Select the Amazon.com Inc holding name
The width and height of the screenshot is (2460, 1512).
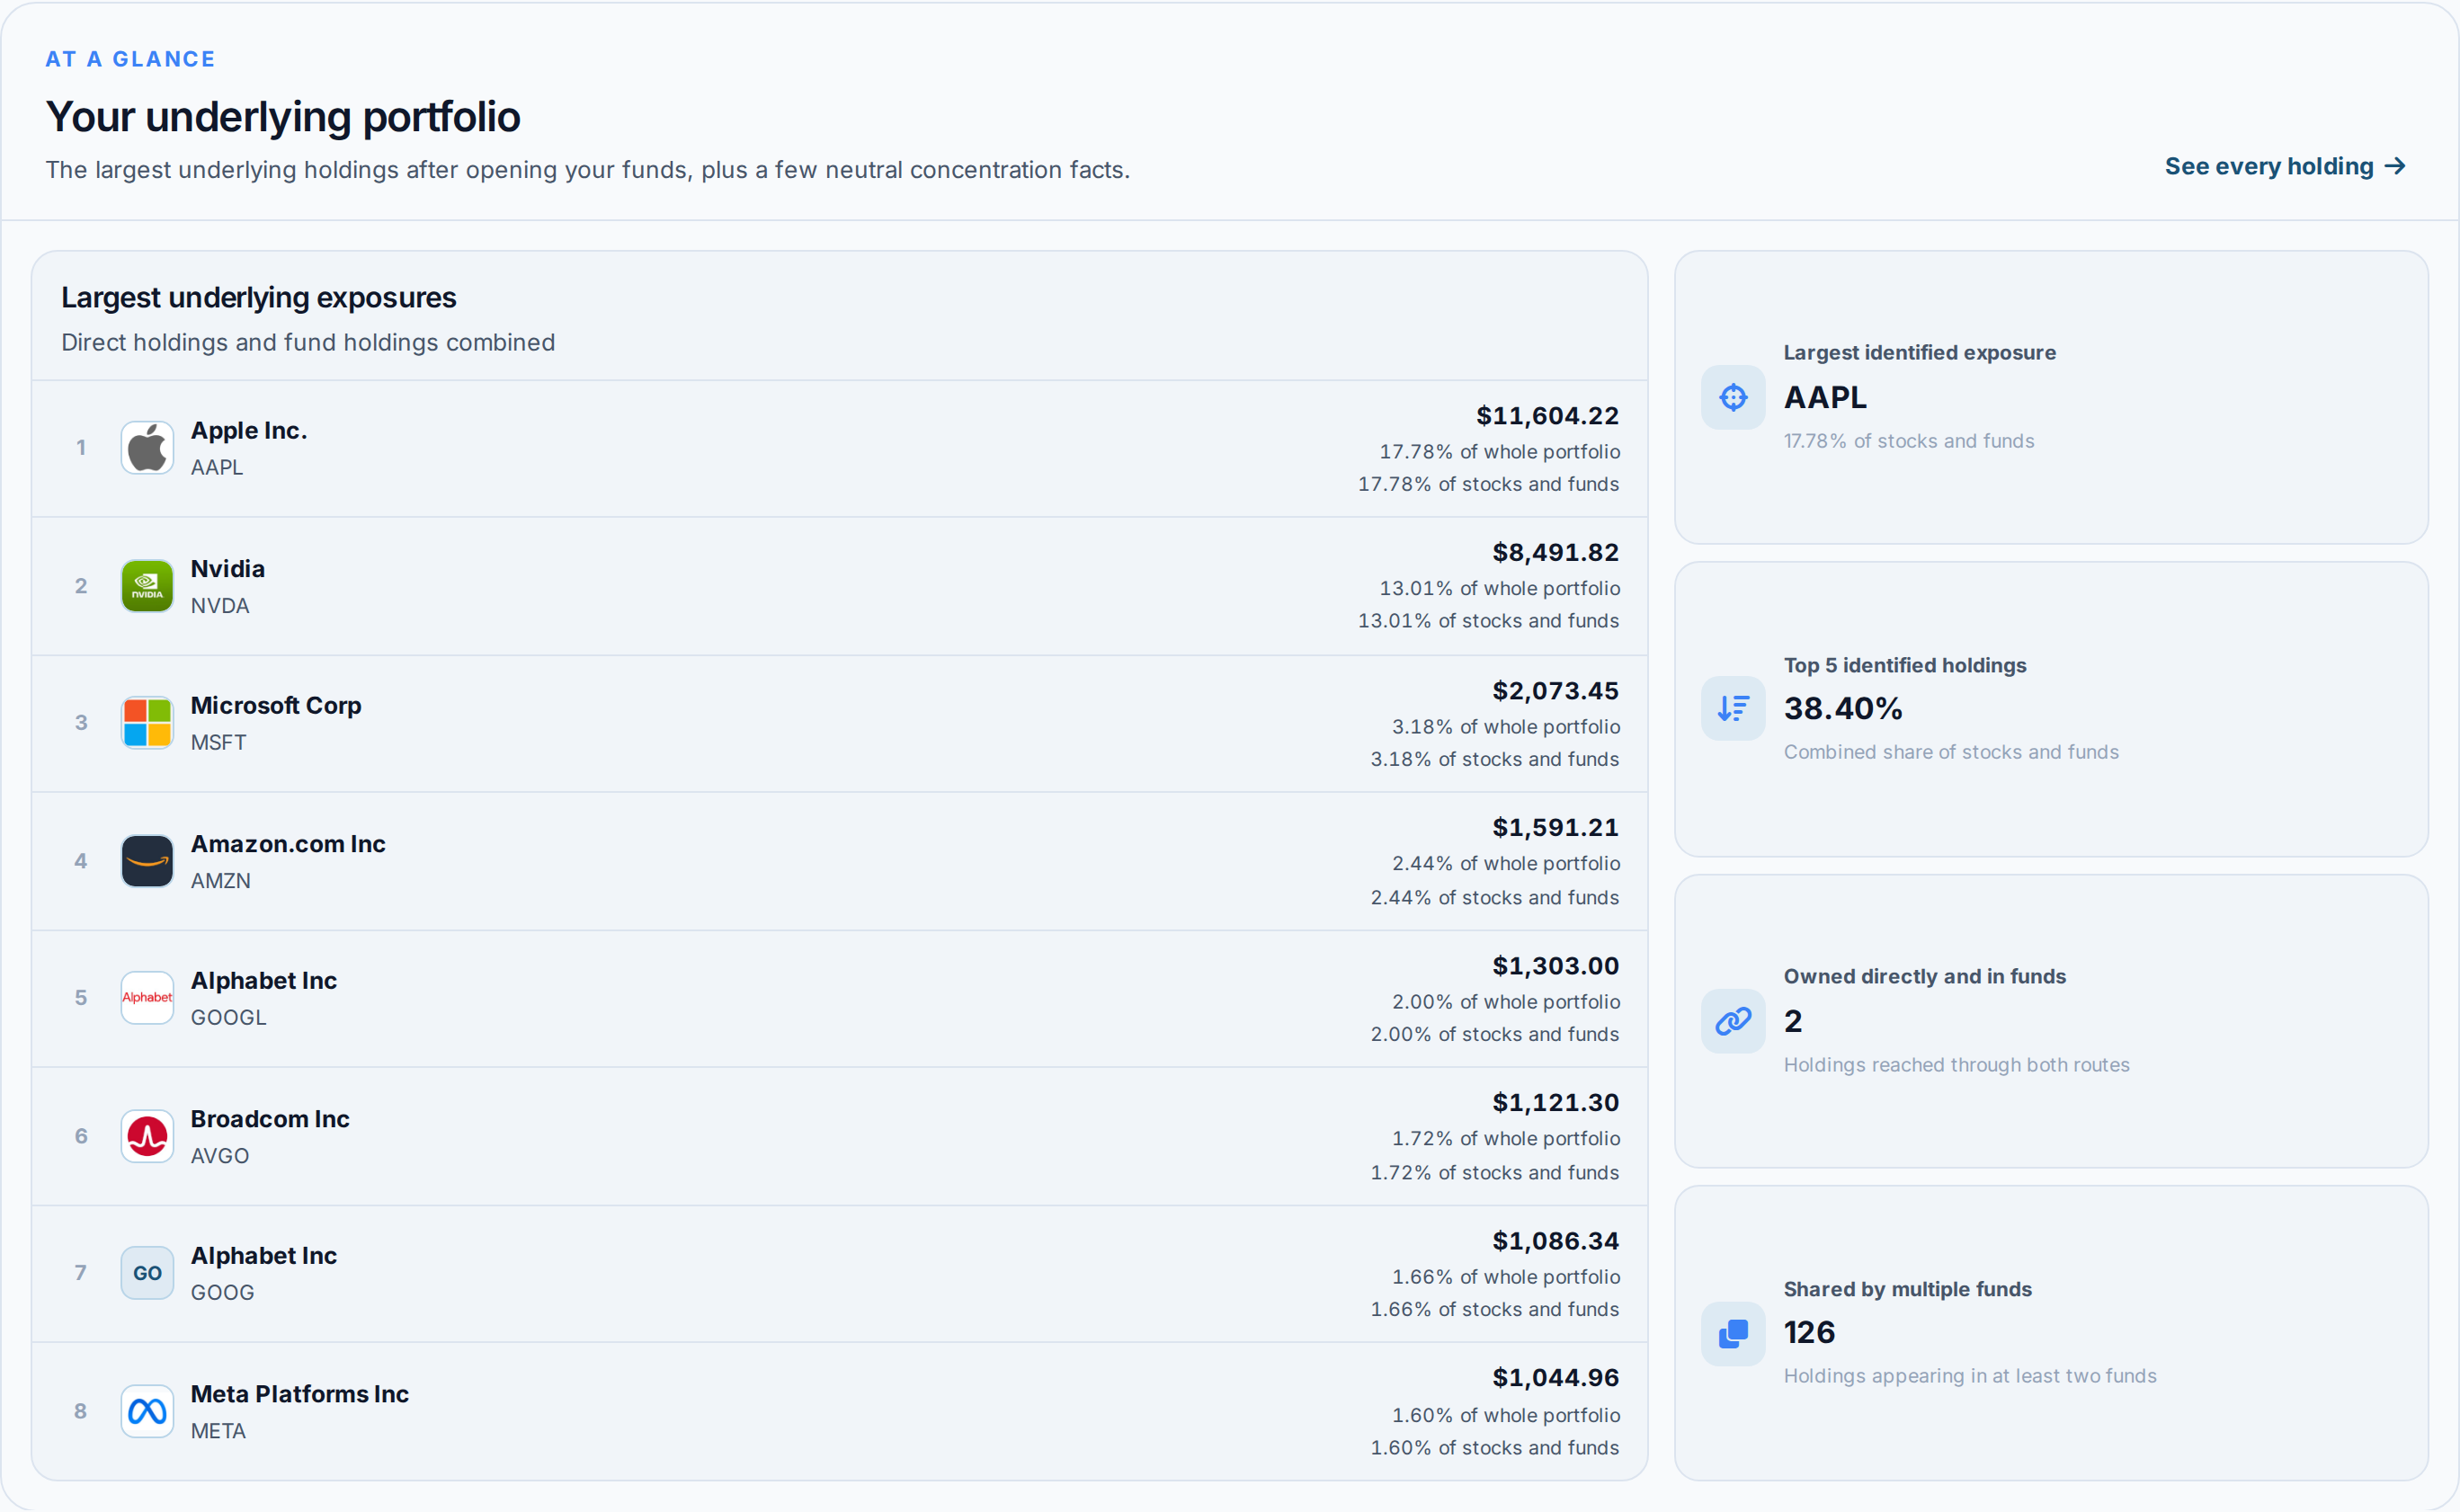click(x=288, y=844)
